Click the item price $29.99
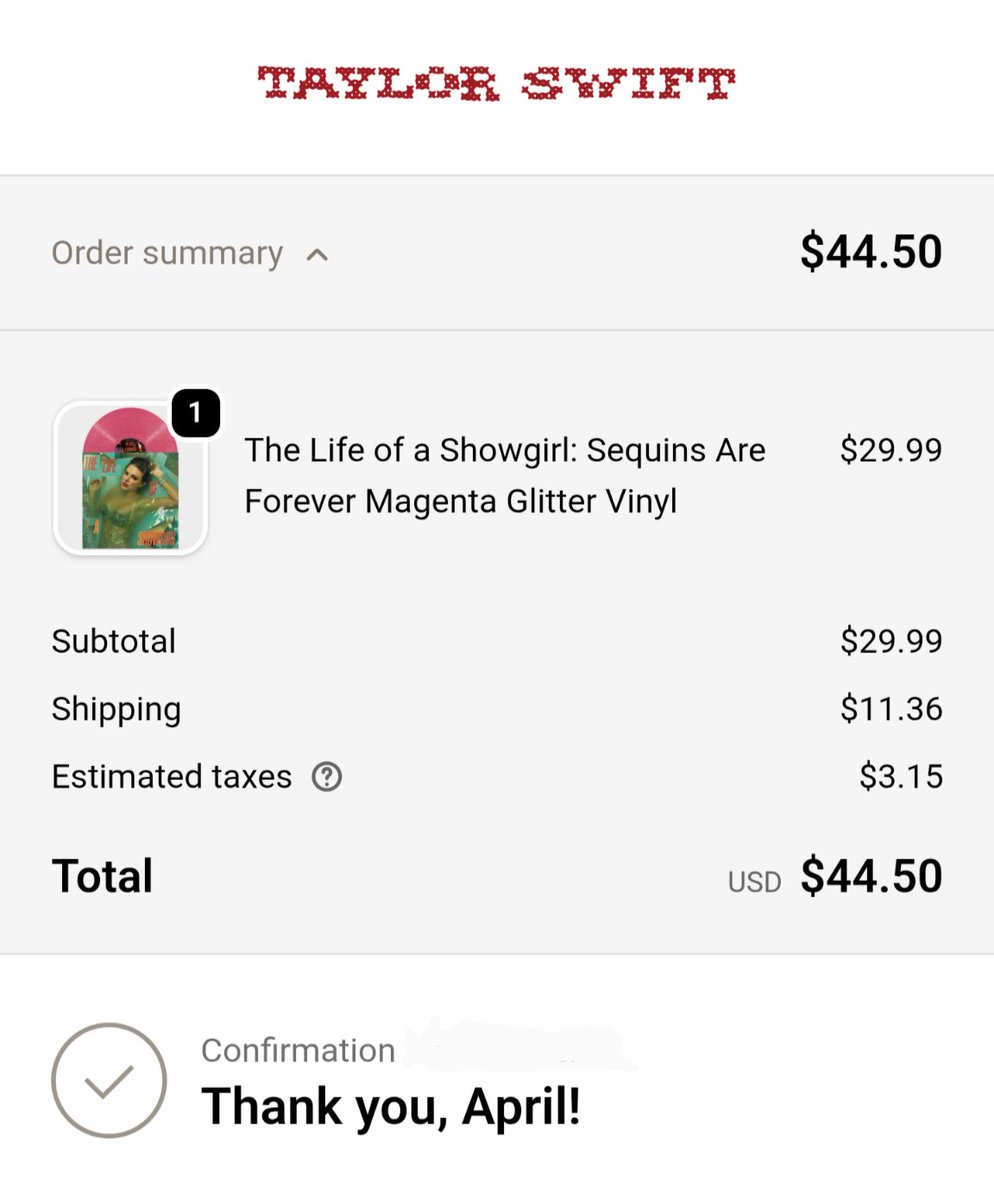Image resolution: width=994 pixels, height=1200 pixels. 891,450
